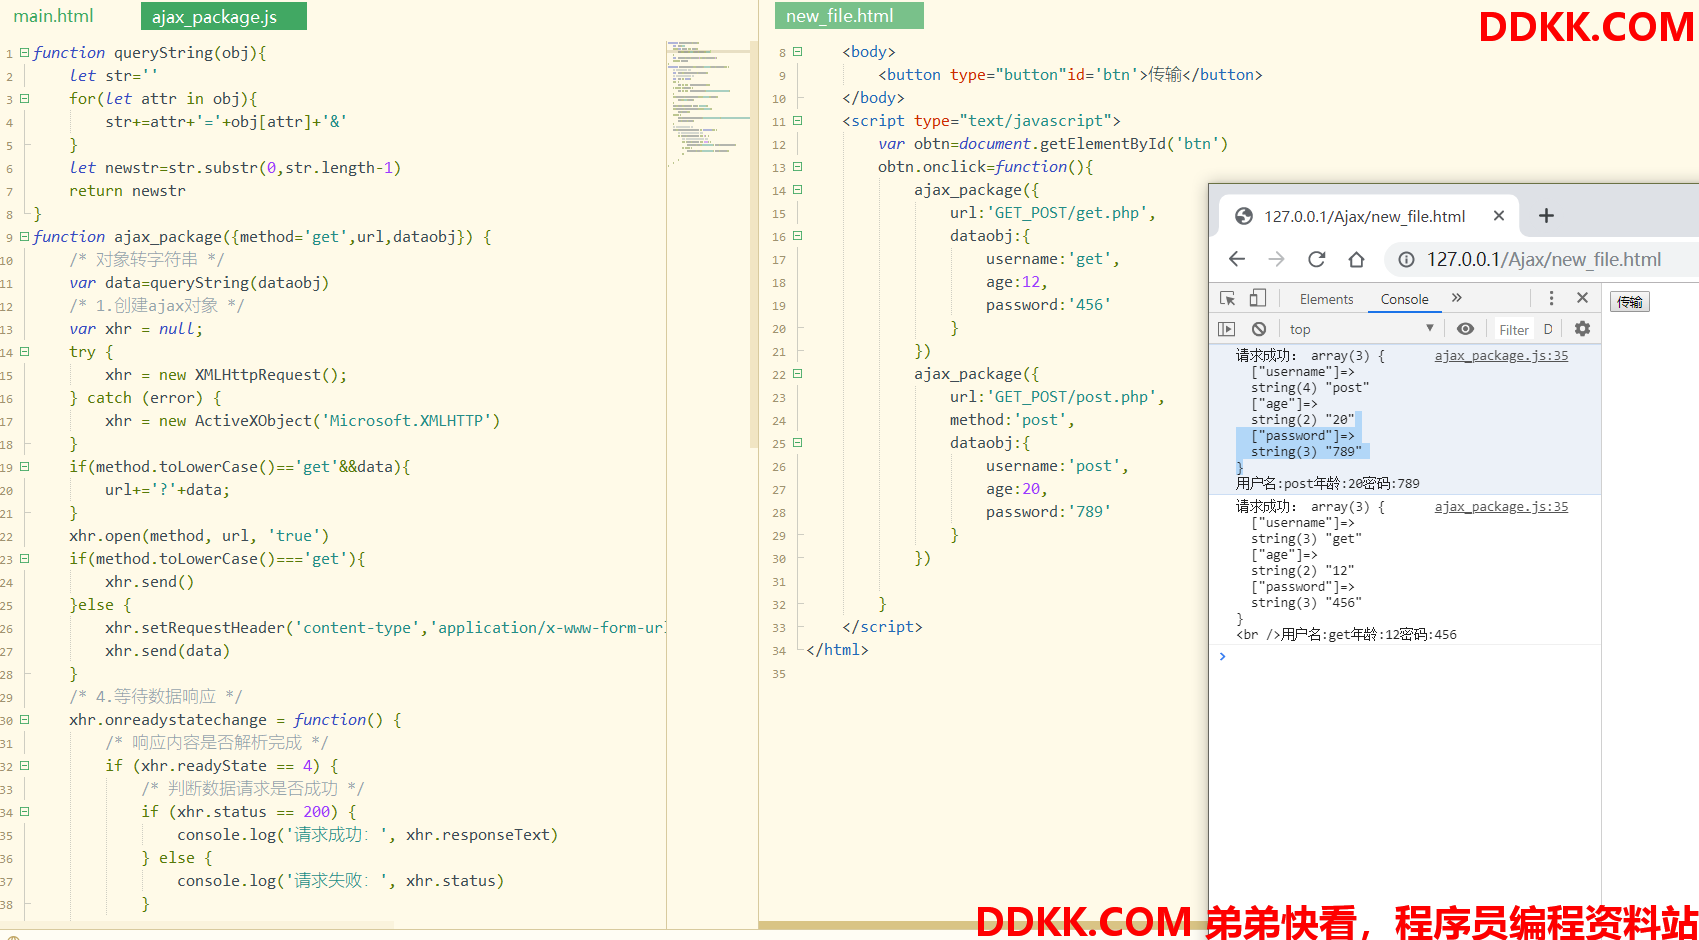
Task: View site info beside the URL
Action: pyautogui.click(x=1406, y=259)
